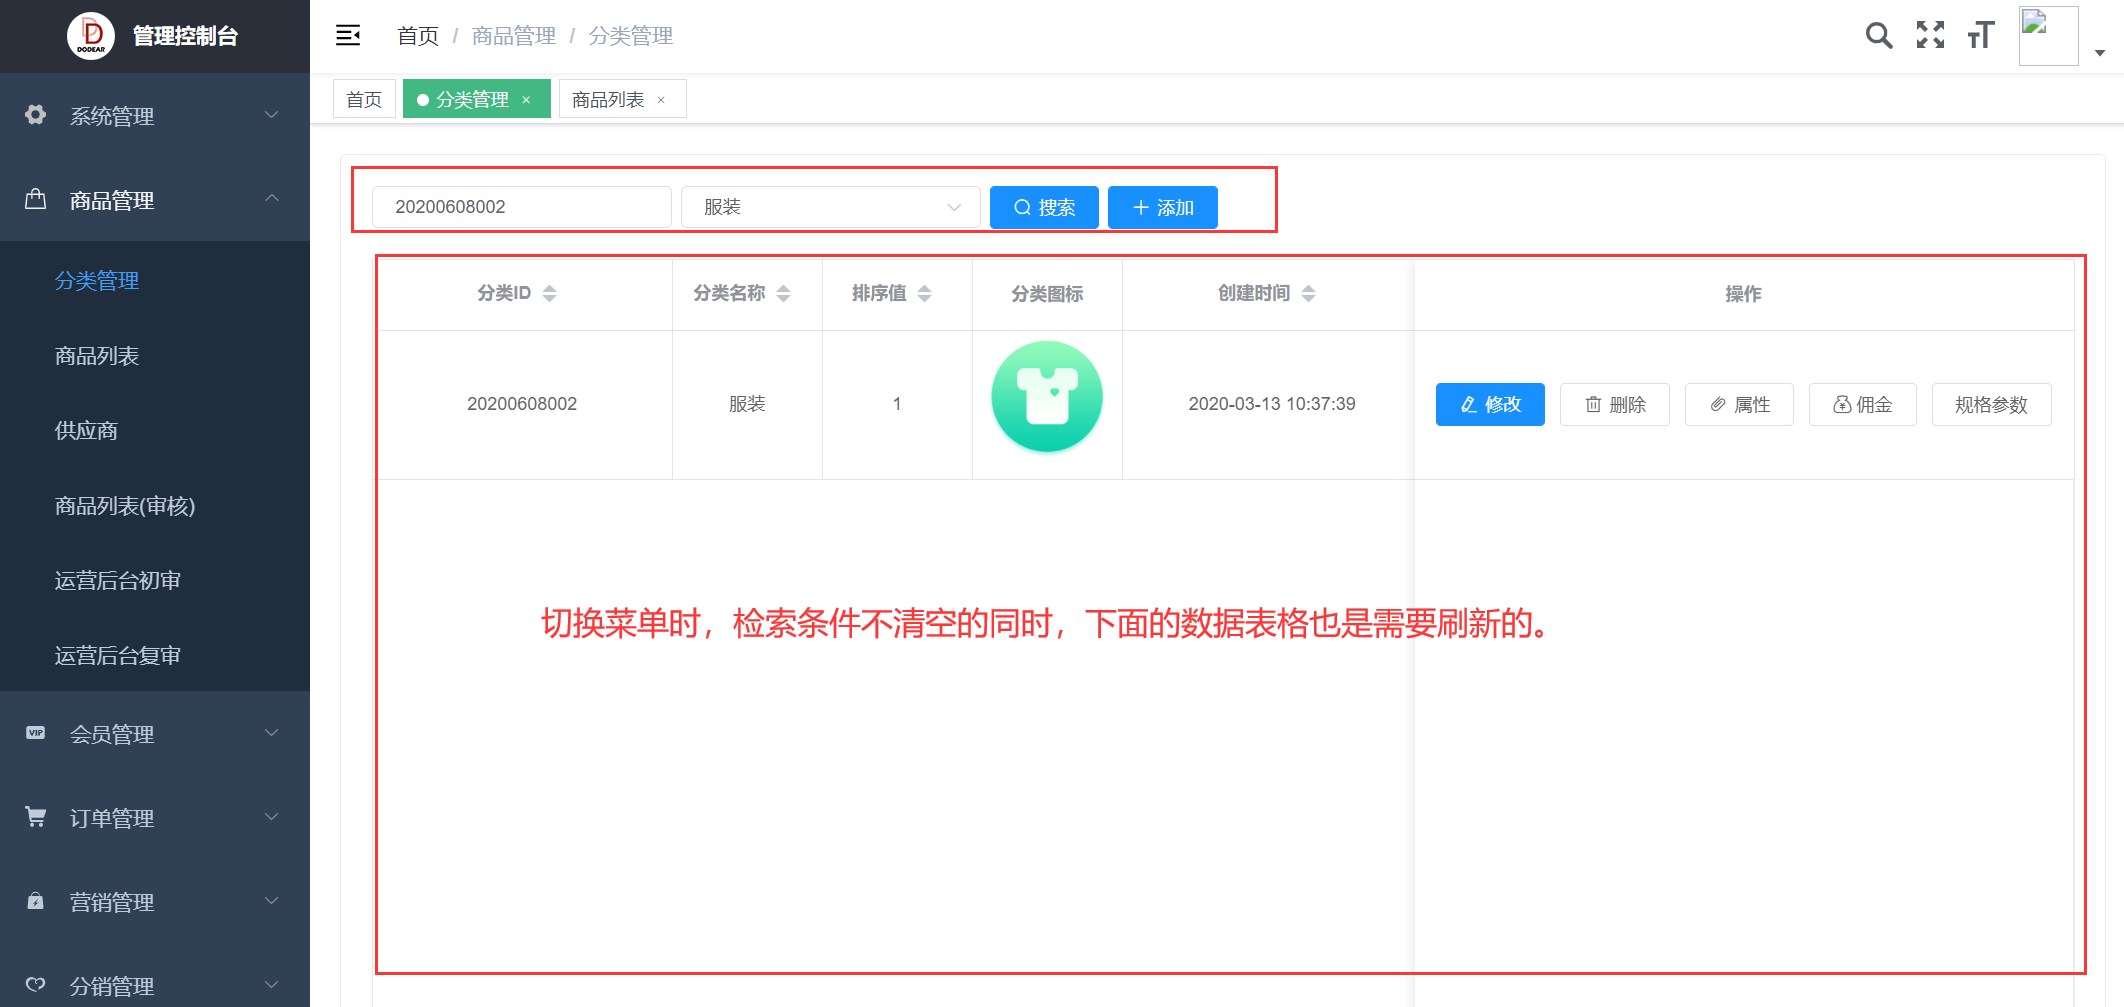Toggle sorting on the 创建时间 column

[1309, 293]
